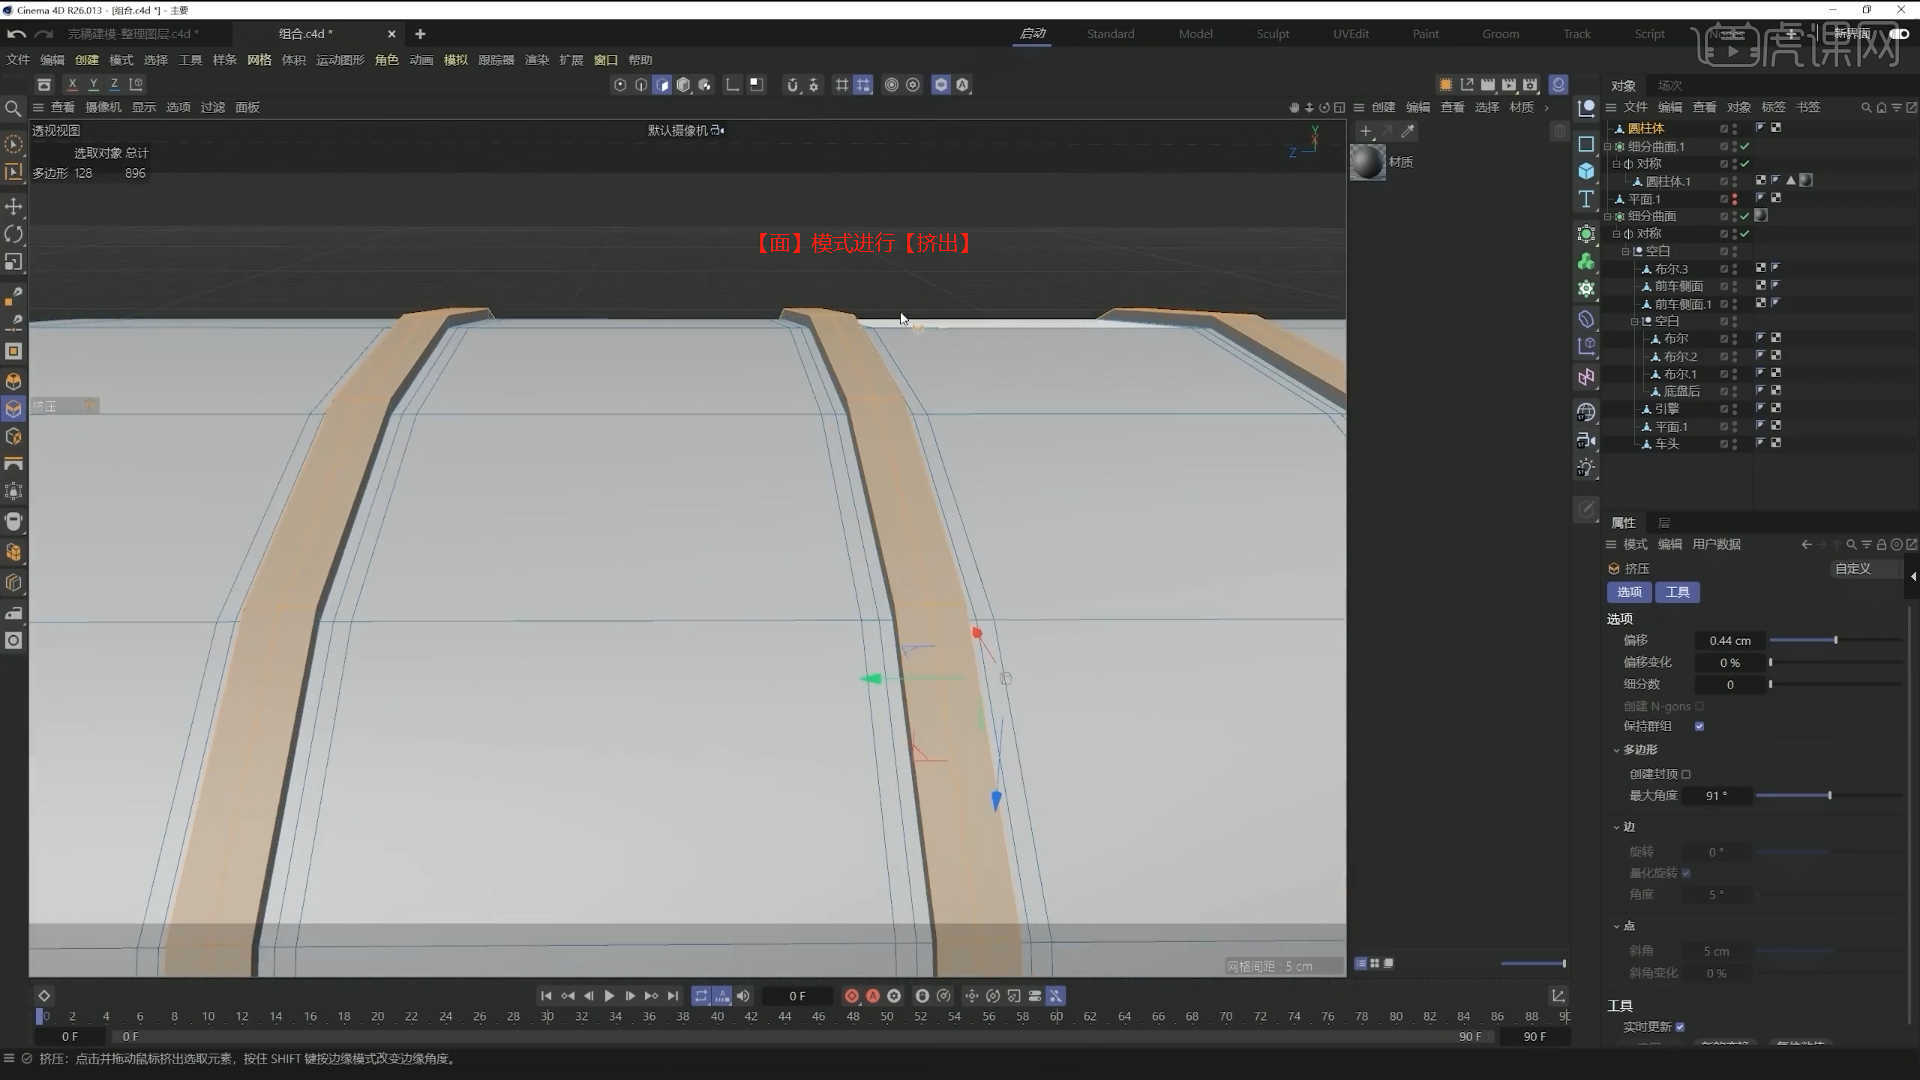Select the 引擎 object in object manager
The height and width of the screenshot is (1080, 1920).
1666,409
